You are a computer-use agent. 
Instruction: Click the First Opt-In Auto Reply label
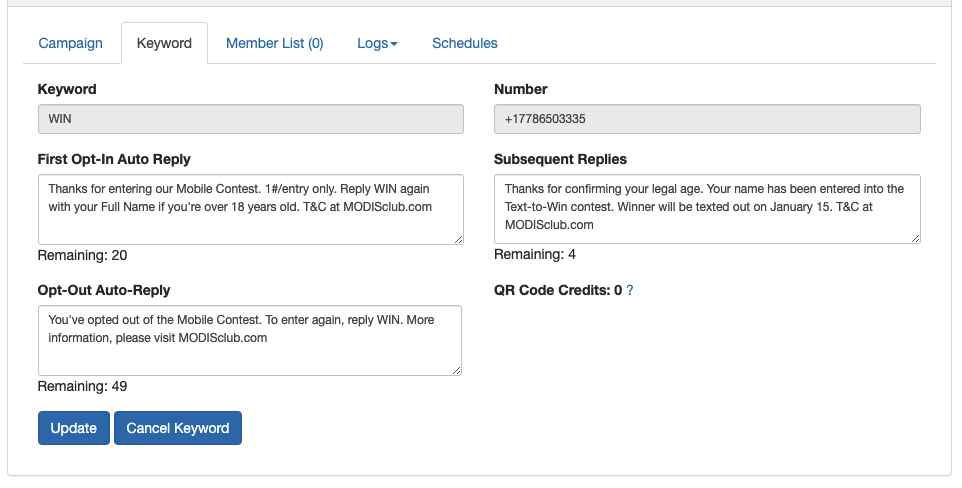pyautogui.click(x=114, y=159)
